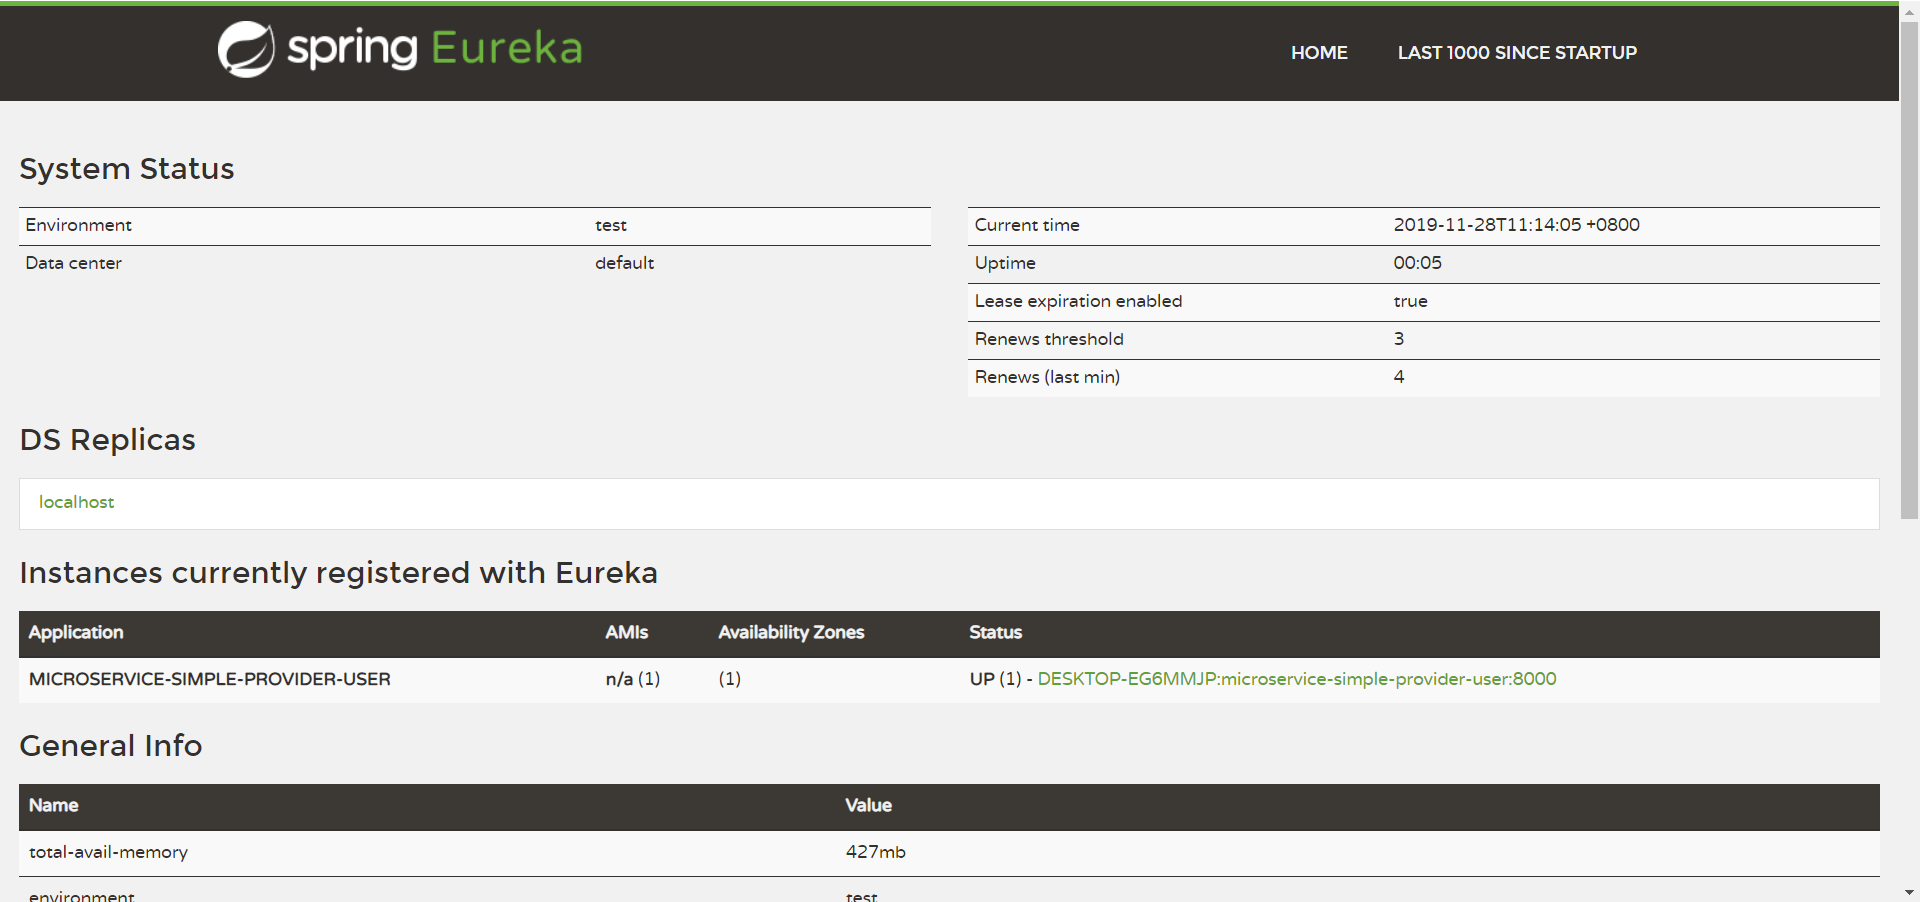Click the Value column header in General Info
The image size is (1920, 902).
click(868, 805)
